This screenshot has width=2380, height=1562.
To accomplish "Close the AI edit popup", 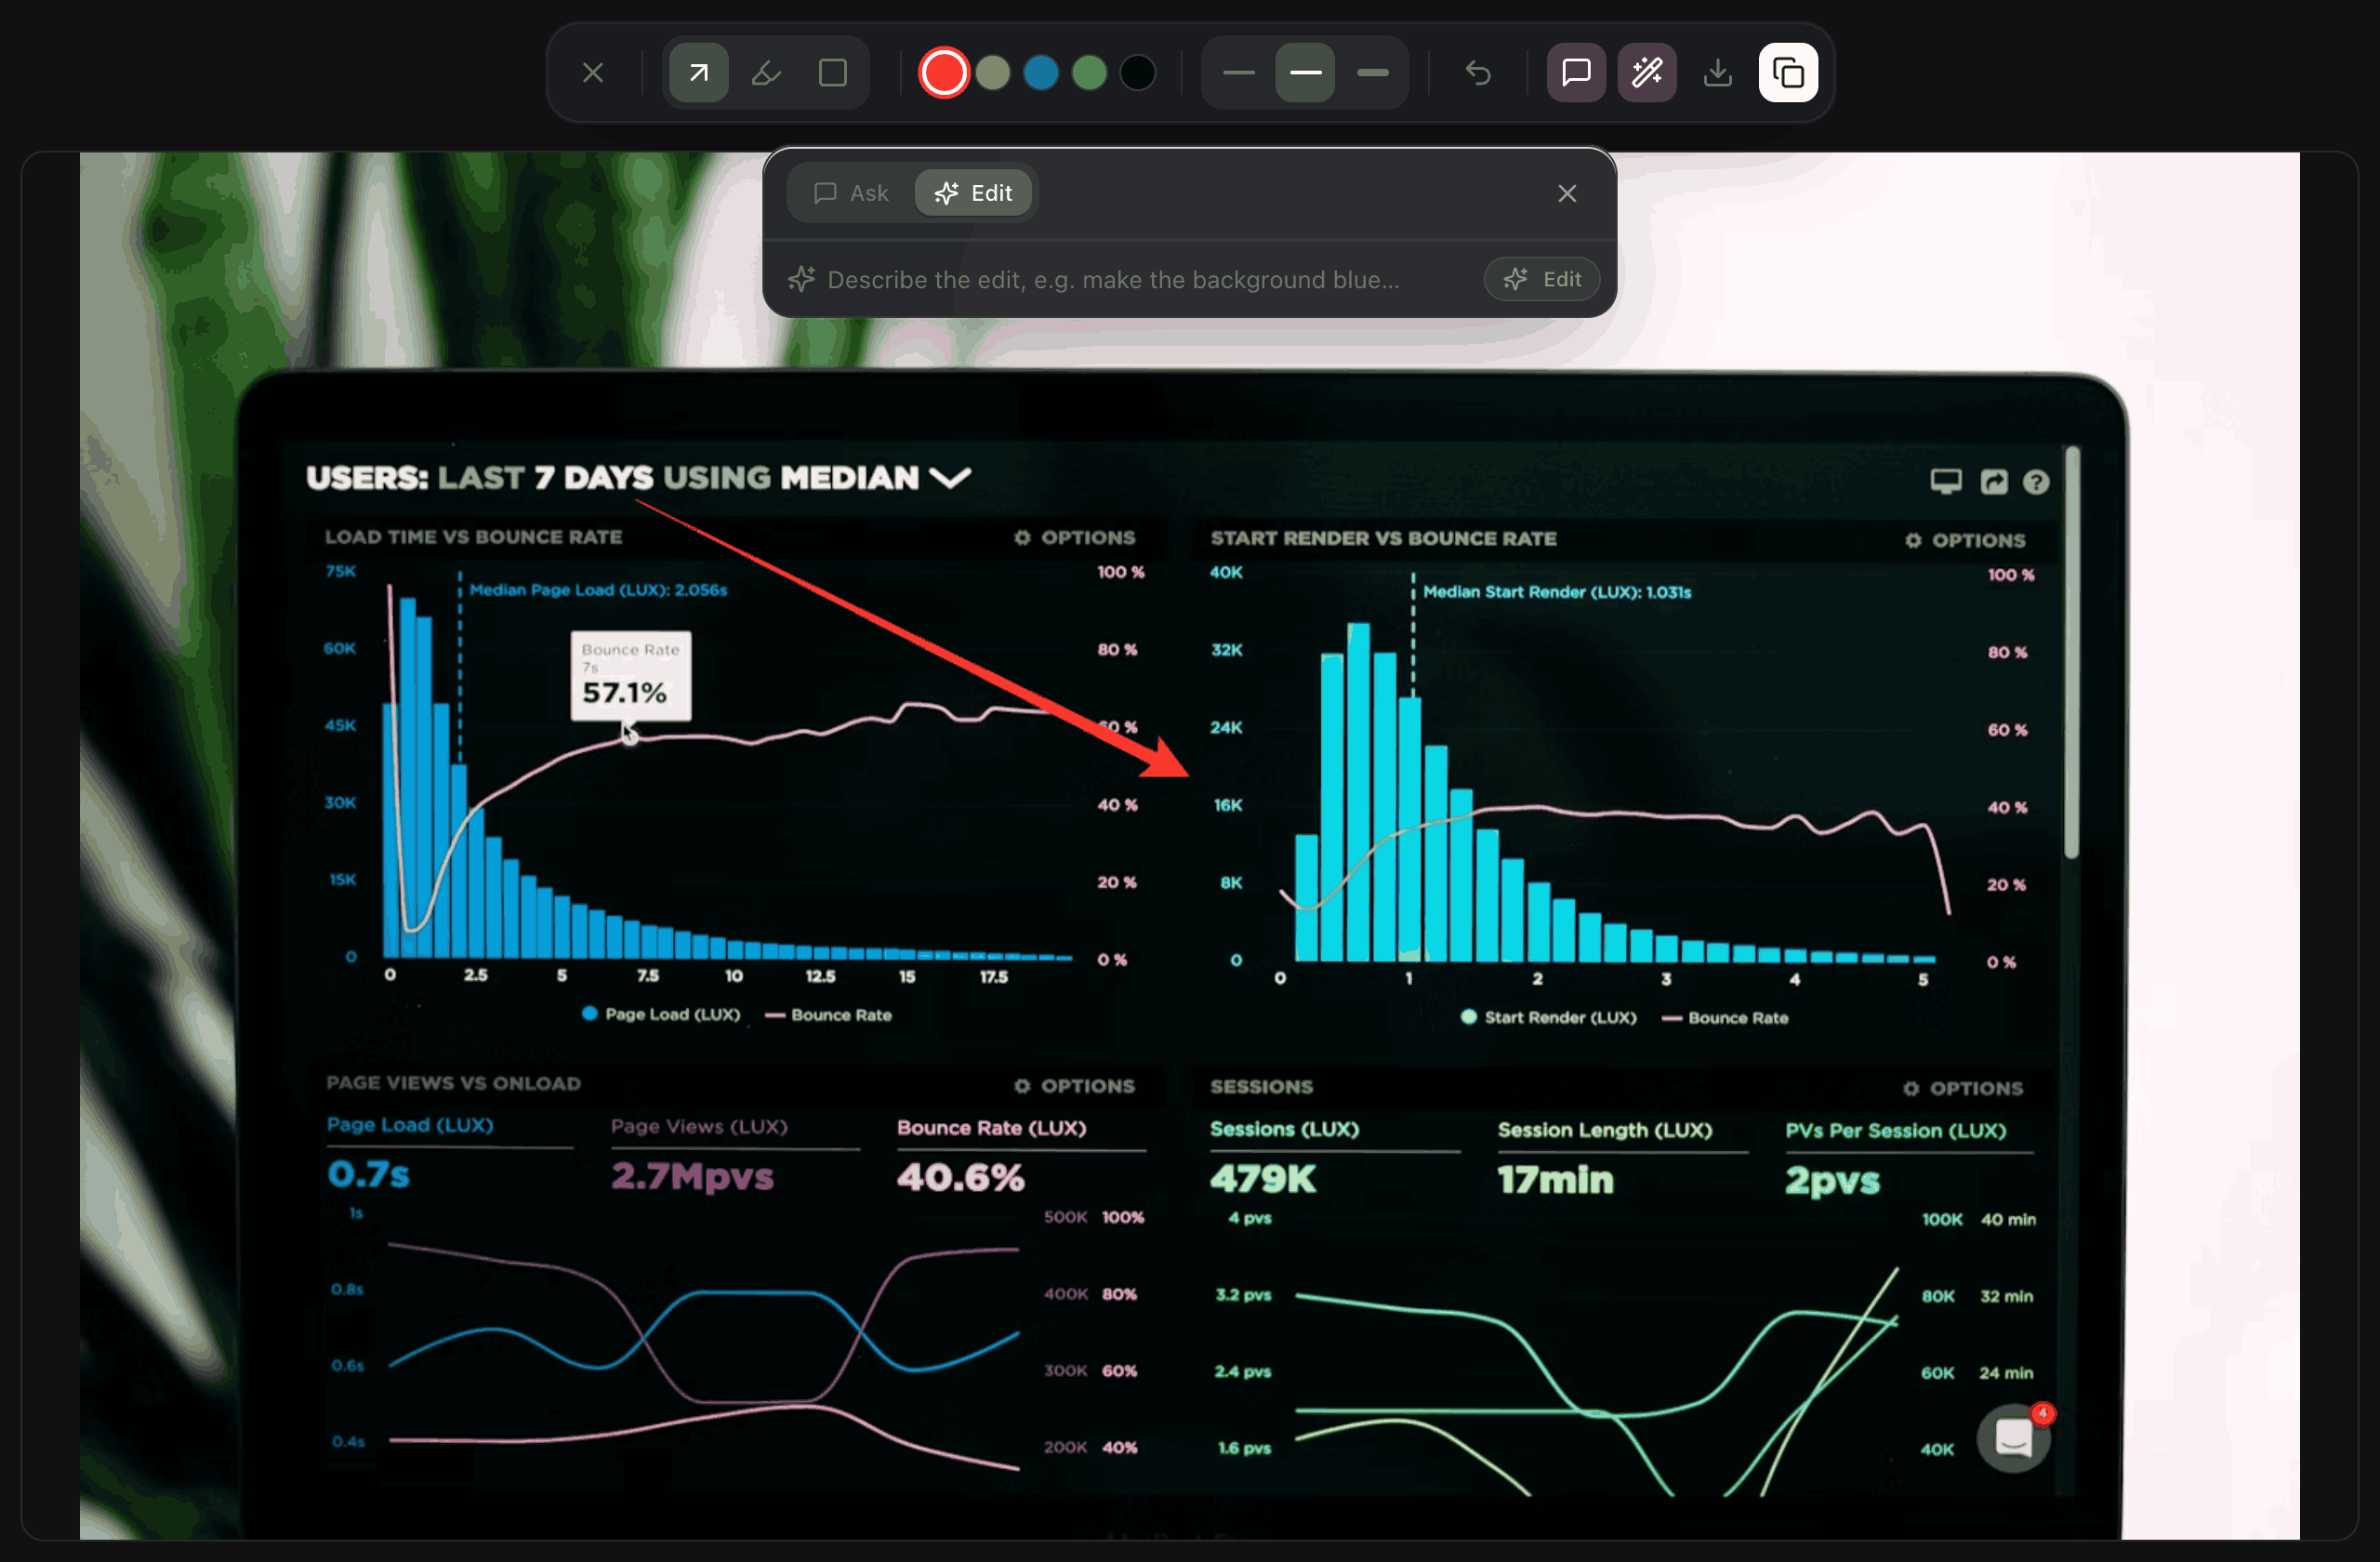I will click(x=1567, y=193).
